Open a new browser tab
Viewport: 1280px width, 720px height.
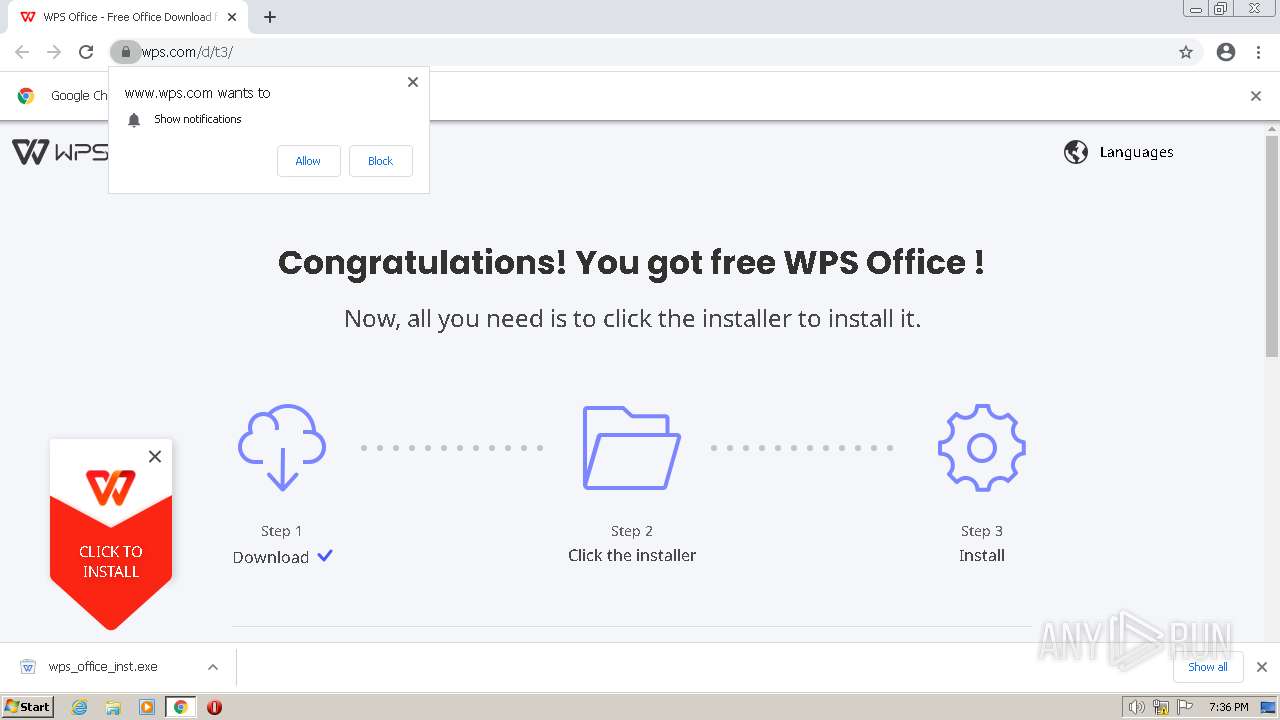(270, 17)
